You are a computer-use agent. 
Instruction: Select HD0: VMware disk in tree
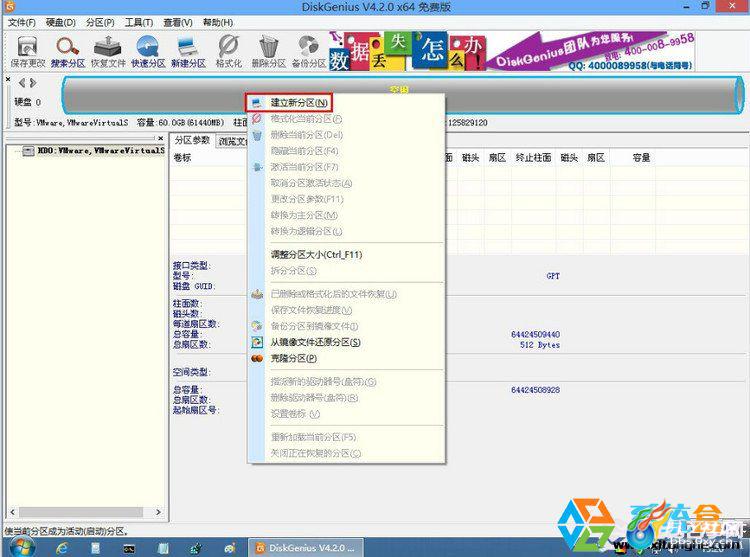coord(100,151)
